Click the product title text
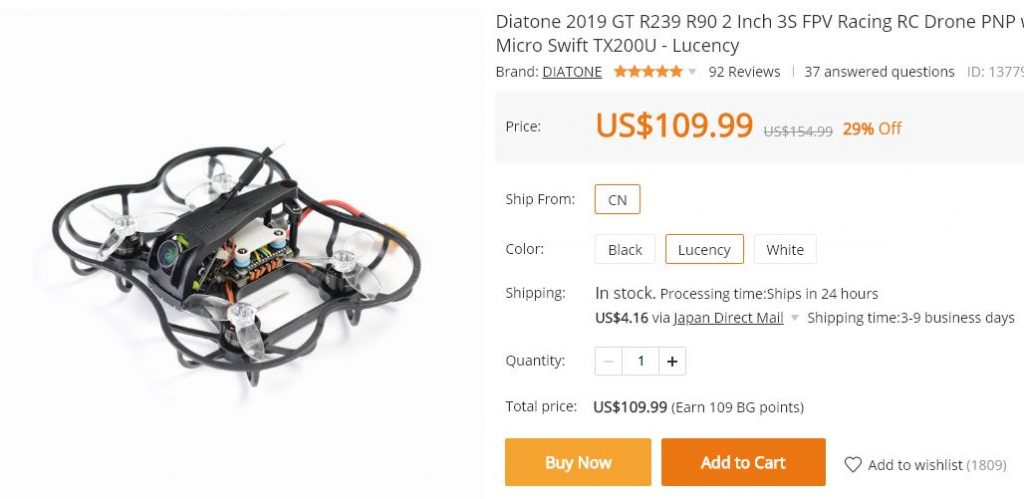The width and height of the screenshot is (1024, 499). (760, 33)
